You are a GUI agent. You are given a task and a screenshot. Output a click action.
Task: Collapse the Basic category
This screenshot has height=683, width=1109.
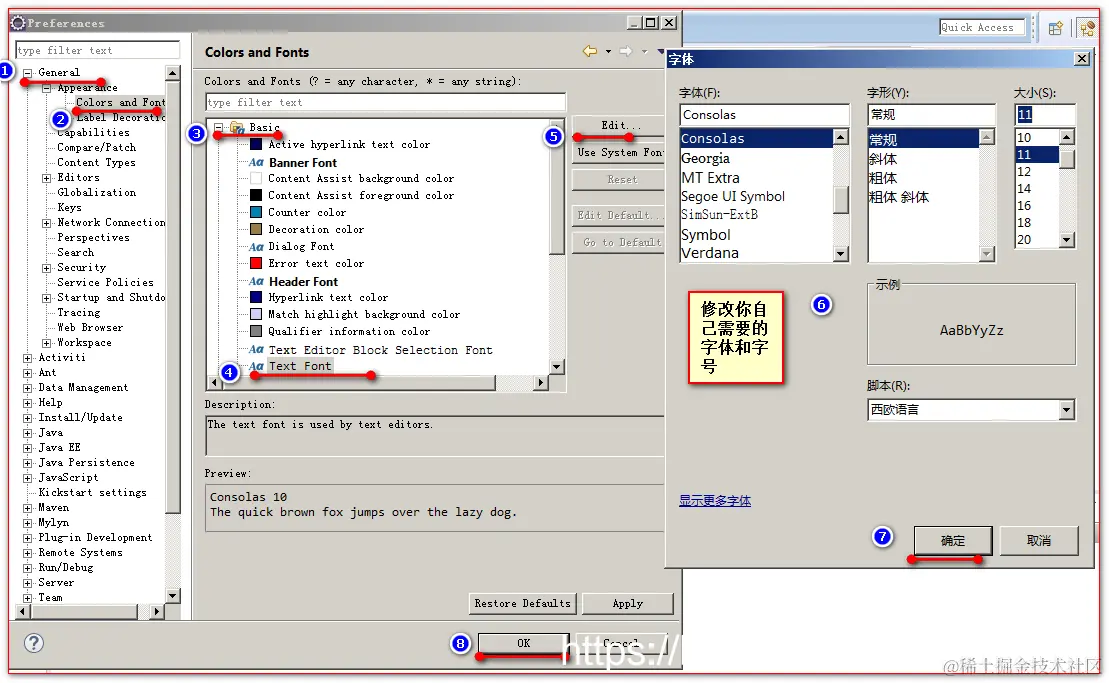point(219,127)
